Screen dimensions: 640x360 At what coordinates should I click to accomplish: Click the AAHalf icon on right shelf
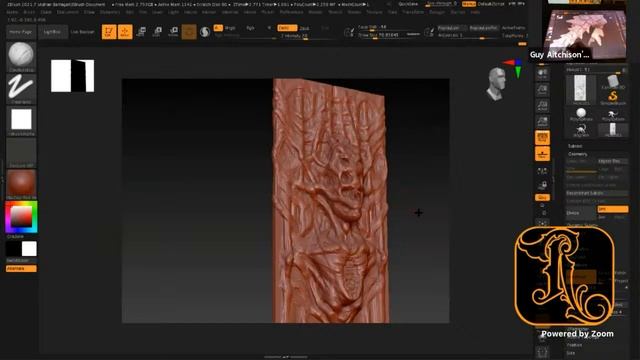pyautogui.click(x=542, y=122)
